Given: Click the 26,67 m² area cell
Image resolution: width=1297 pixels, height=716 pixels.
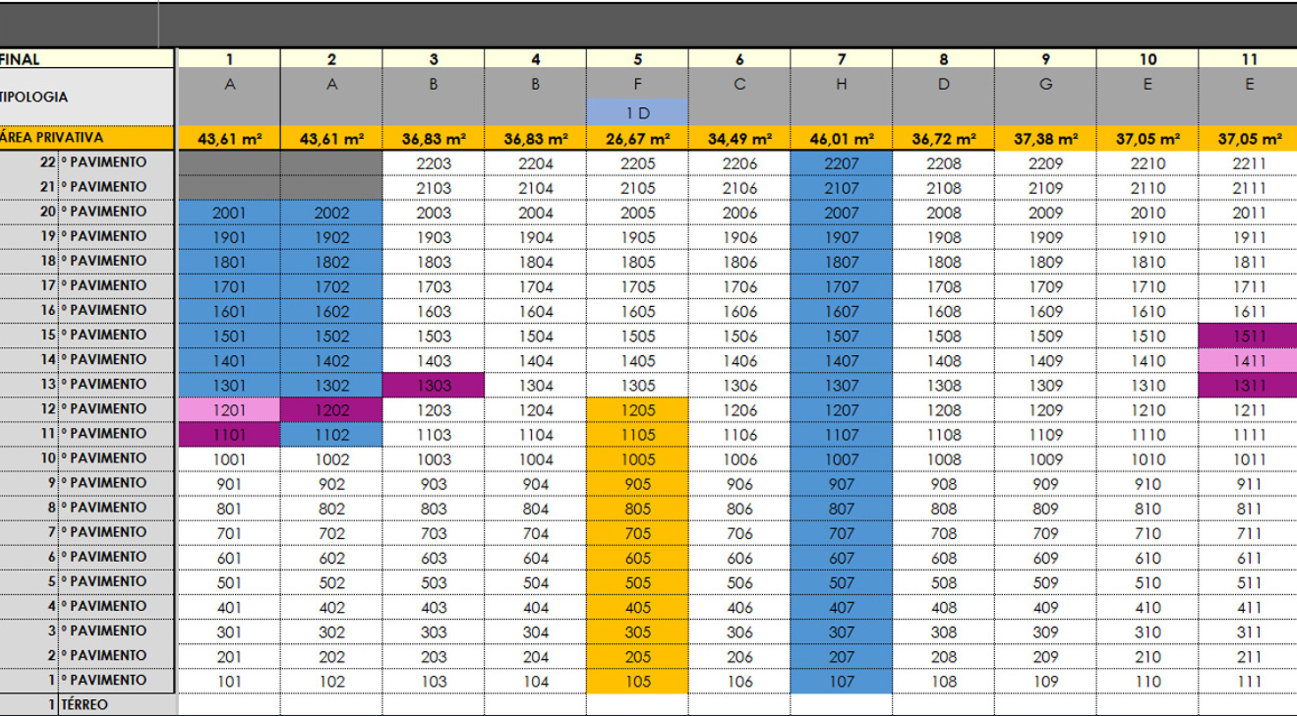Looking at the screenshot, I should [637, 139].
